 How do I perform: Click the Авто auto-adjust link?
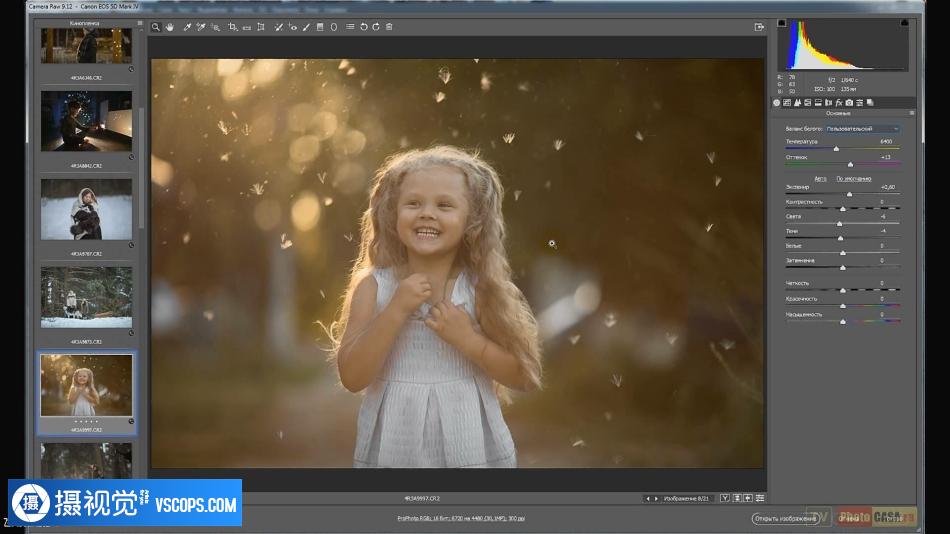[820, 178]
